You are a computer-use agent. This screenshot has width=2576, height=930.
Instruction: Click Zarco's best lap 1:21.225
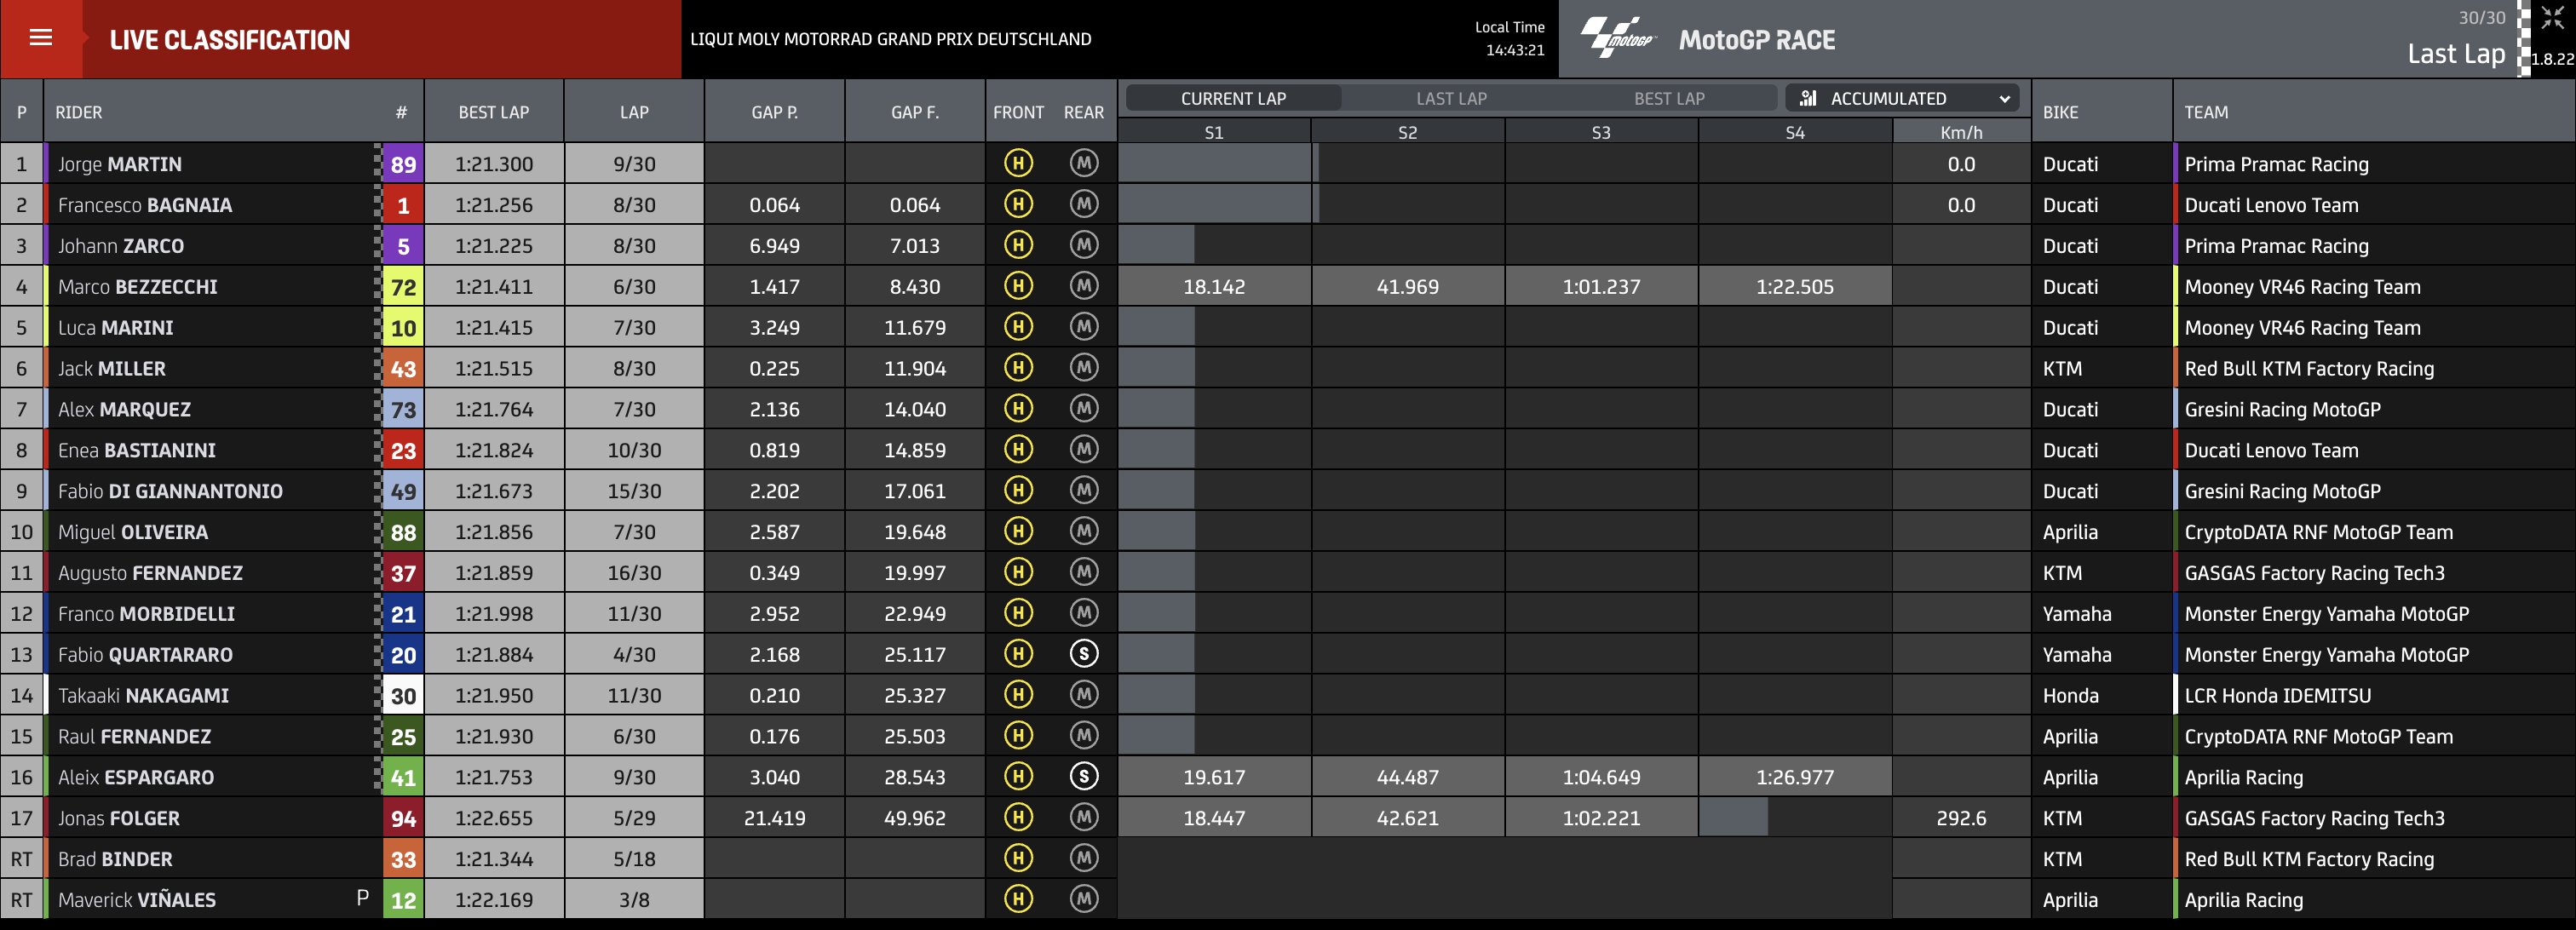click(494, 246)
